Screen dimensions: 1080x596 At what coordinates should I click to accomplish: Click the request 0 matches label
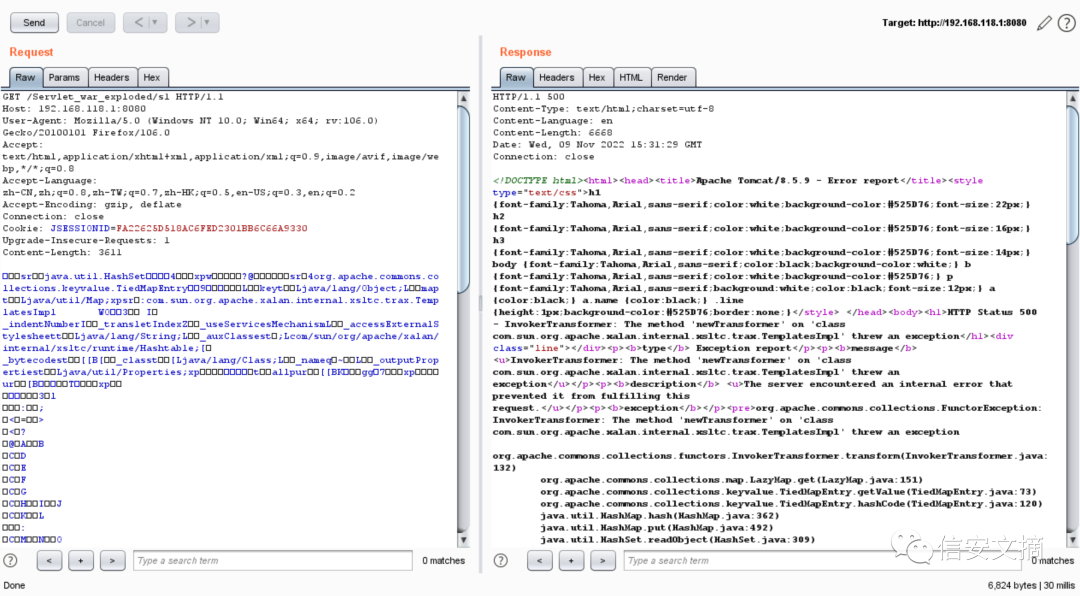tap(444, 561)
